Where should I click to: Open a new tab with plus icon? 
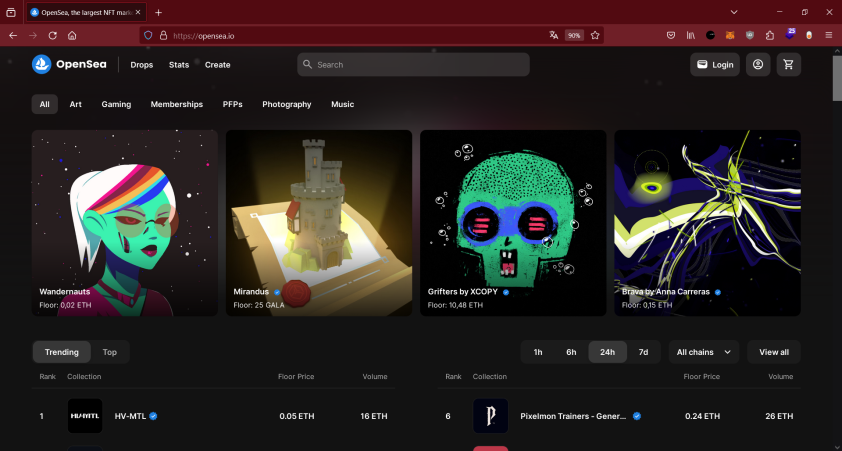[x=158, y=12]
